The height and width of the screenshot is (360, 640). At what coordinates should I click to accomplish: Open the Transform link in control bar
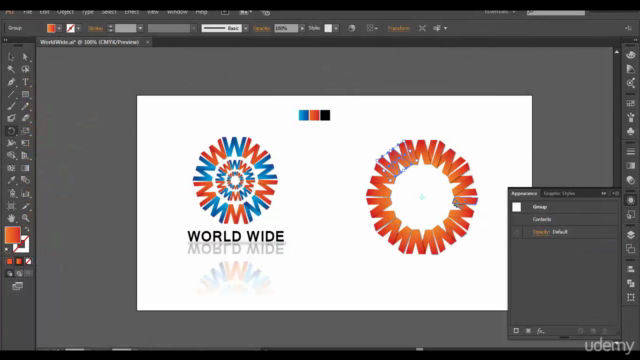[398, 28]
